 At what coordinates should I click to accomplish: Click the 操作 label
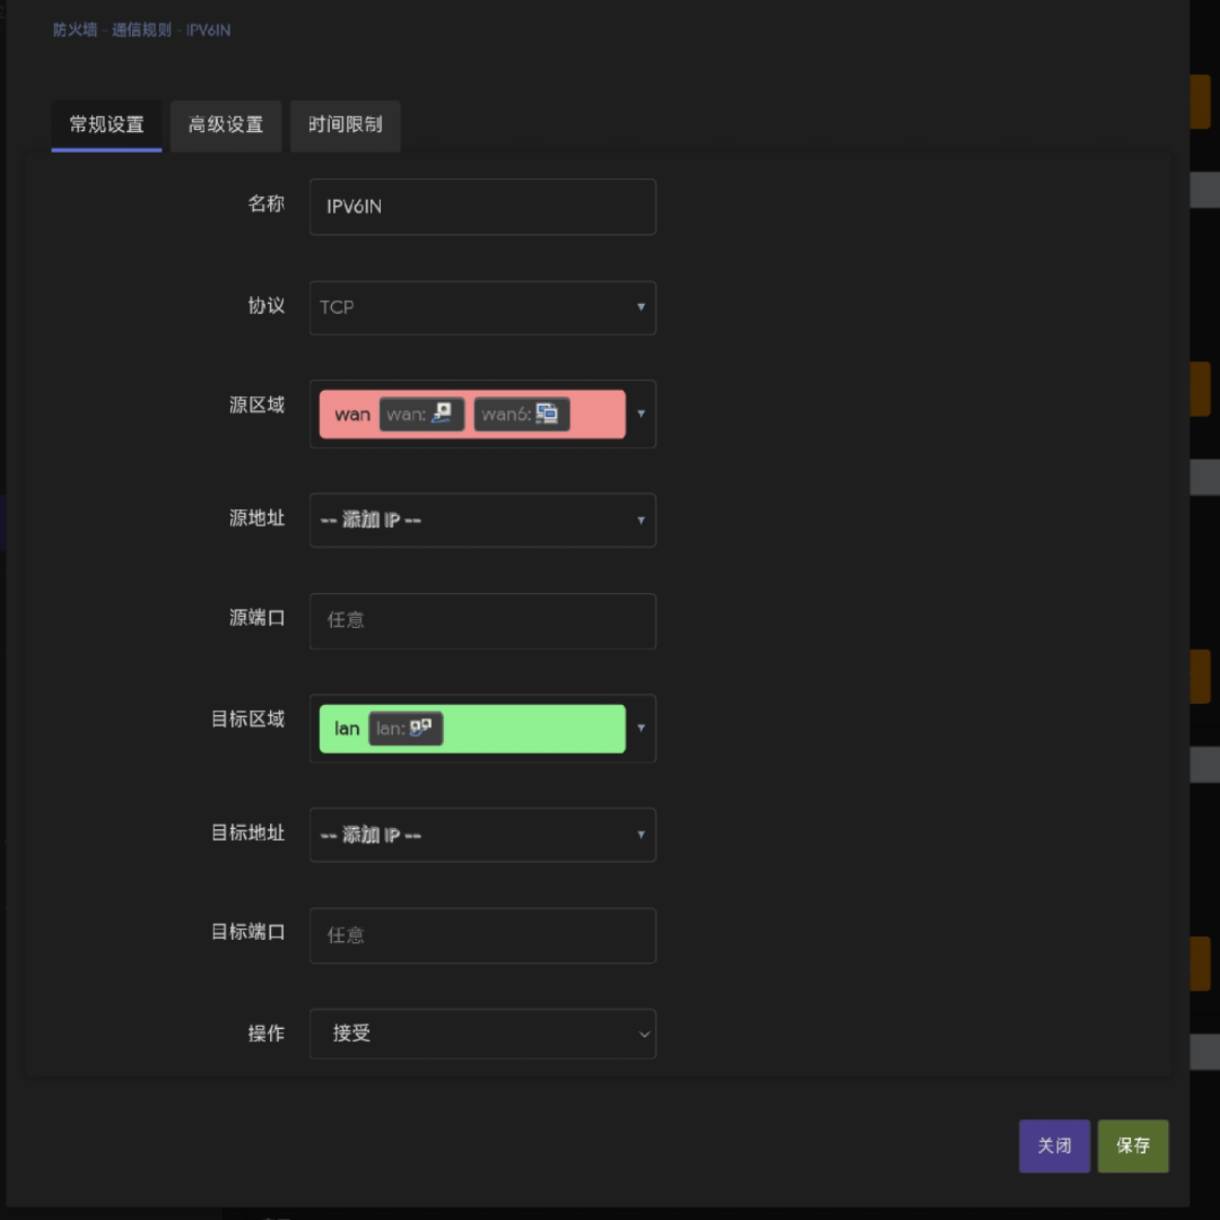click(266, 1033)
